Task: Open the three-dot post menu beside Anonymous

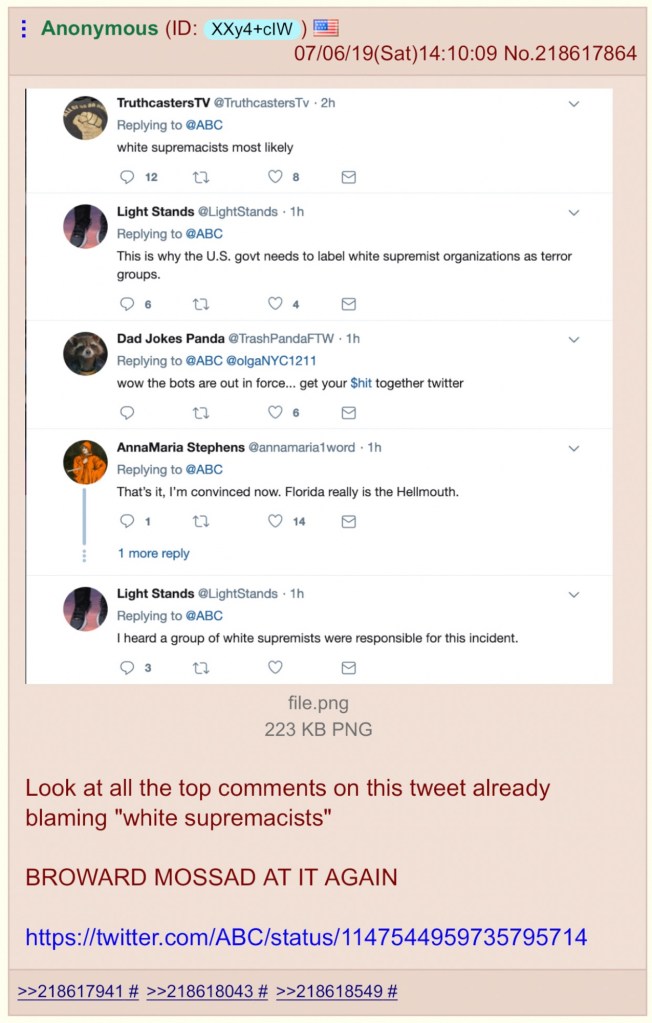Action: (x=24, y=29)
